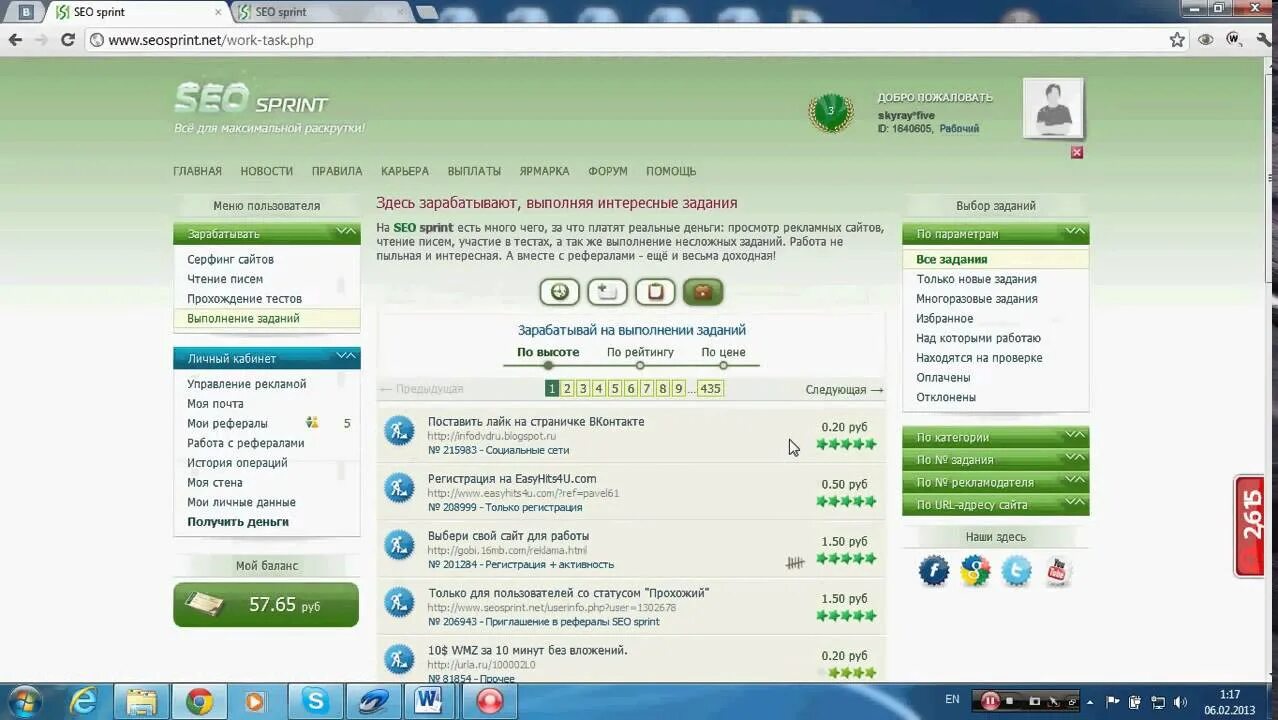
Task: Click the add-task folder icon above the list
Action: point(607,292)
